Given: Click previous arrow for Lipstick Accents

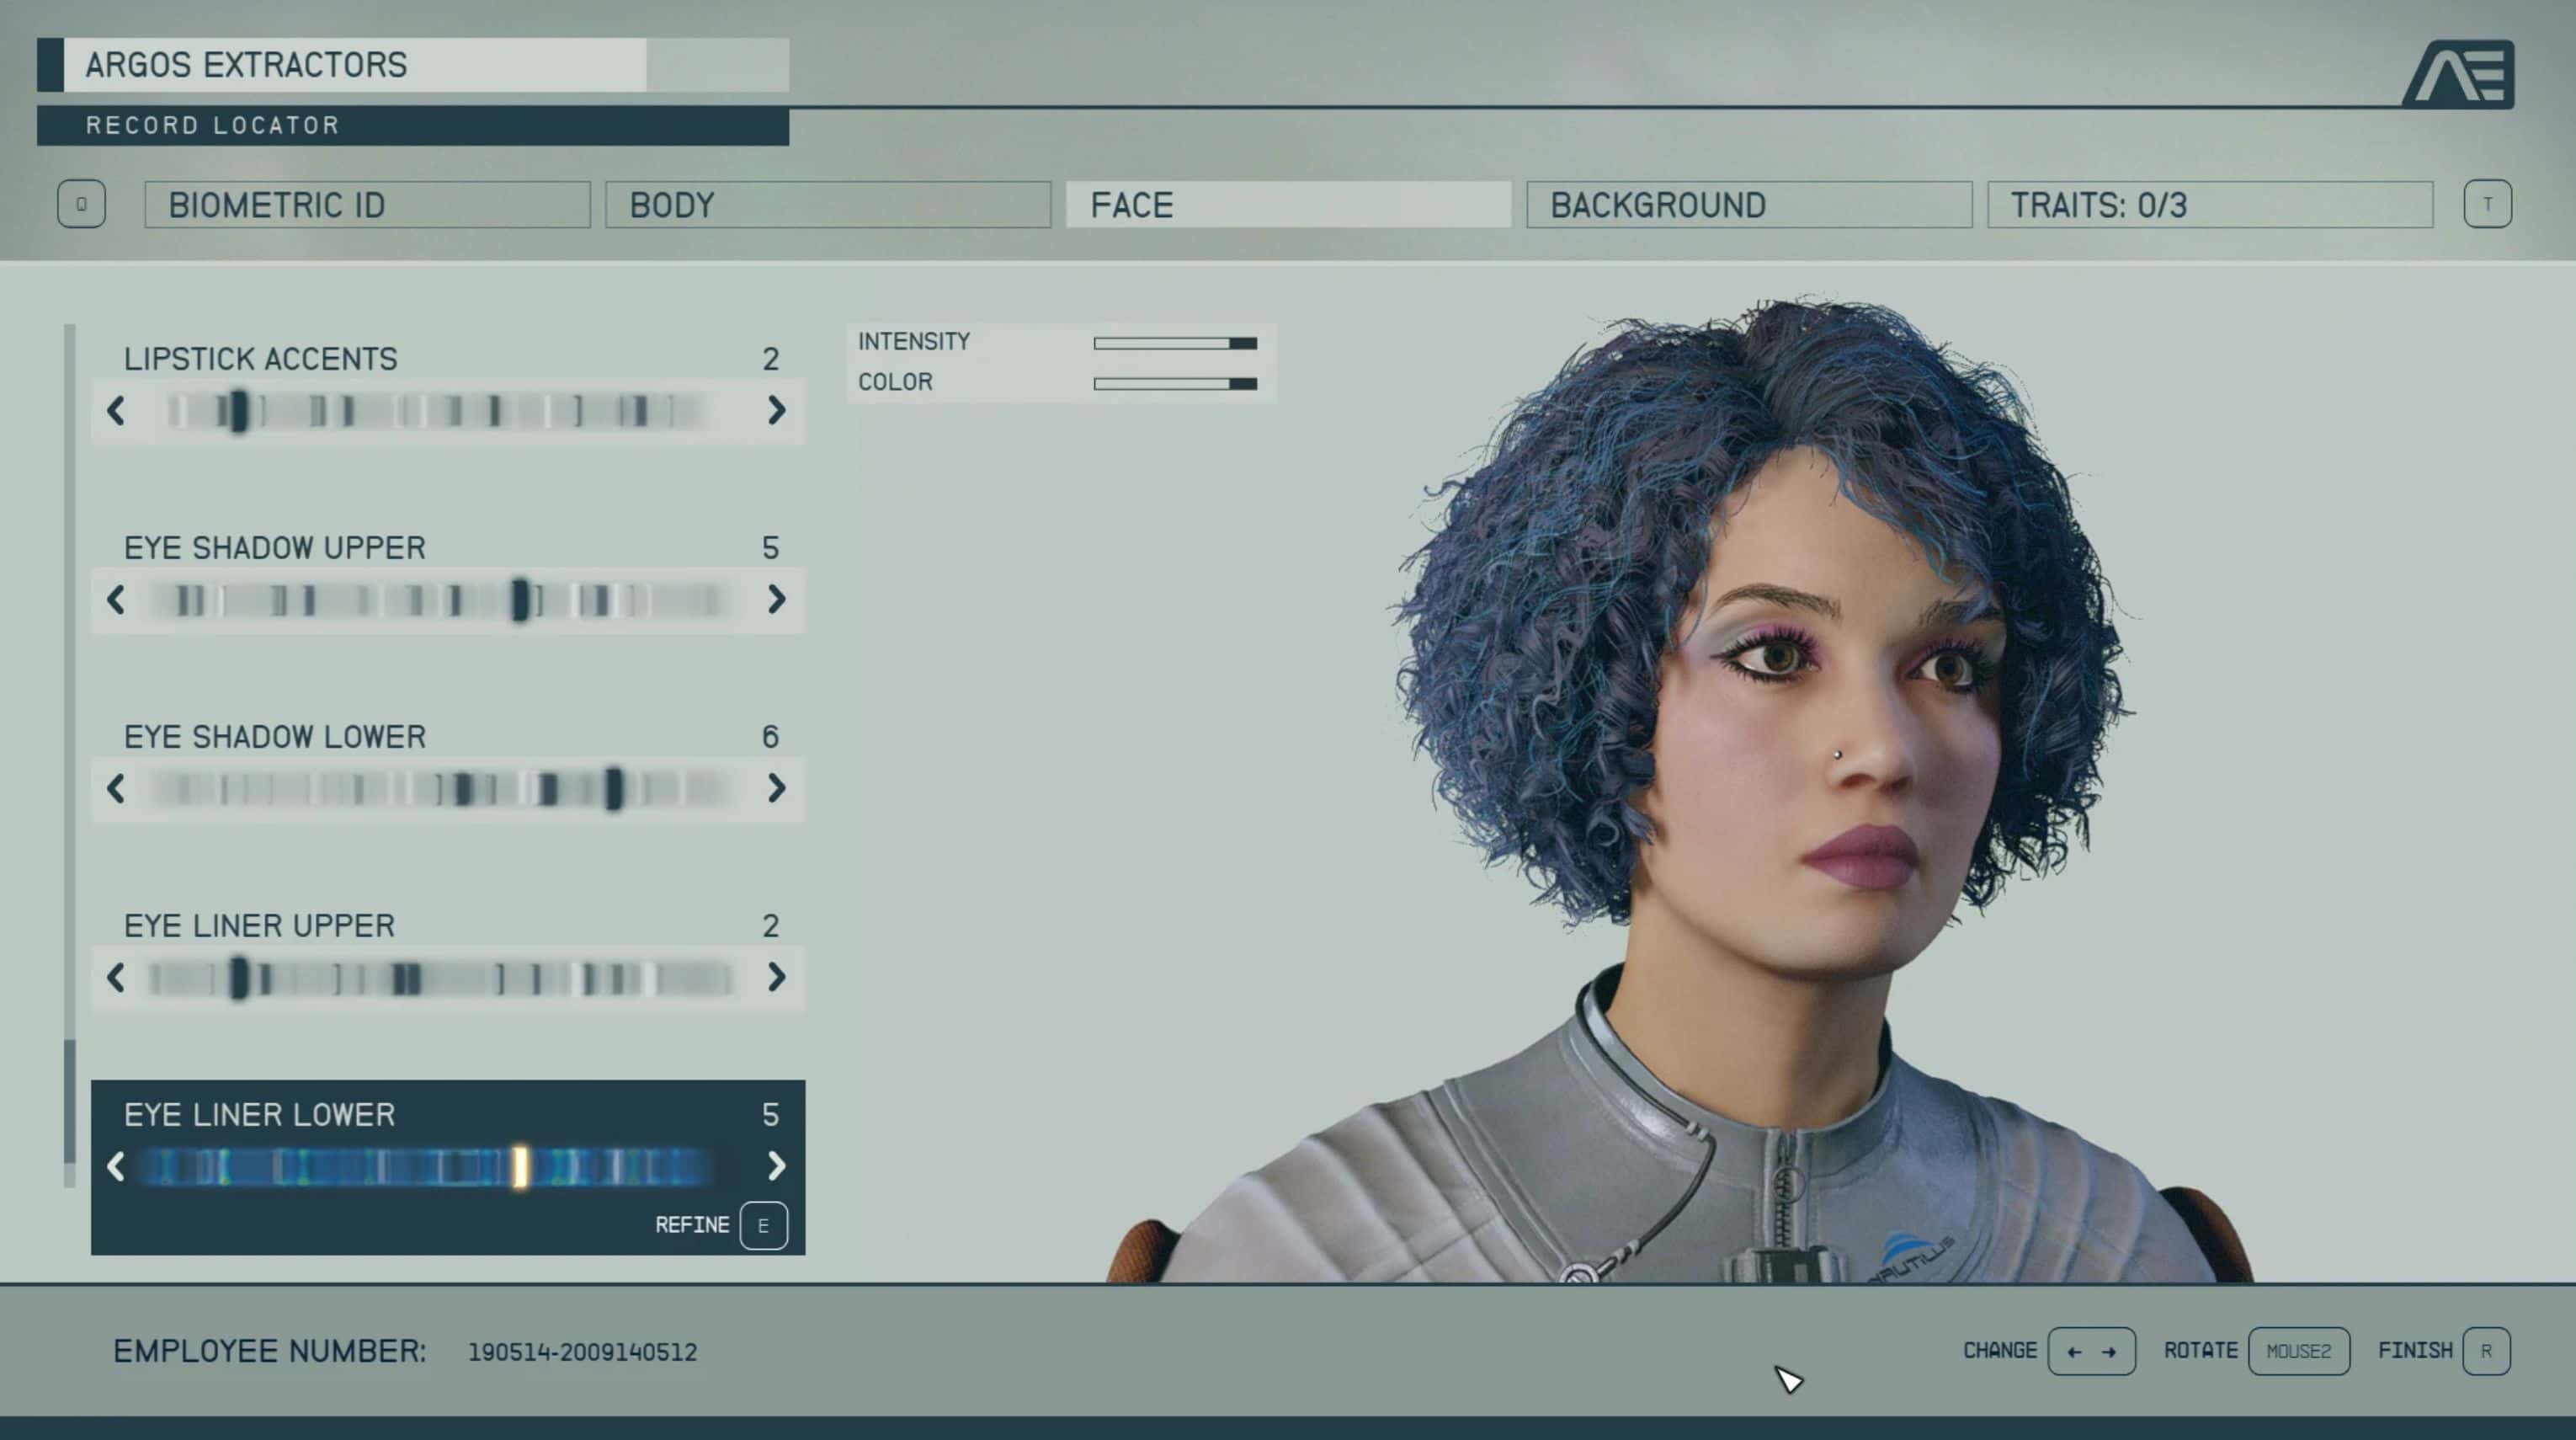Looking at the screenshot, I should pos(116,410).
